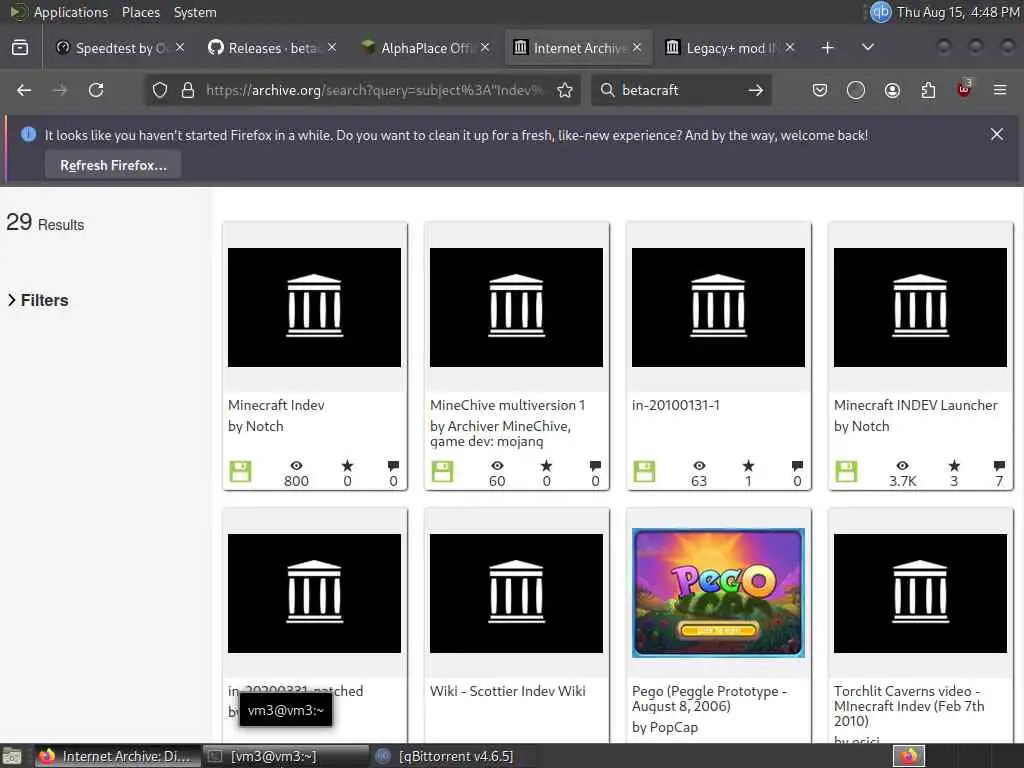Close the Legacy+ mod tab

tap(790, 48)
